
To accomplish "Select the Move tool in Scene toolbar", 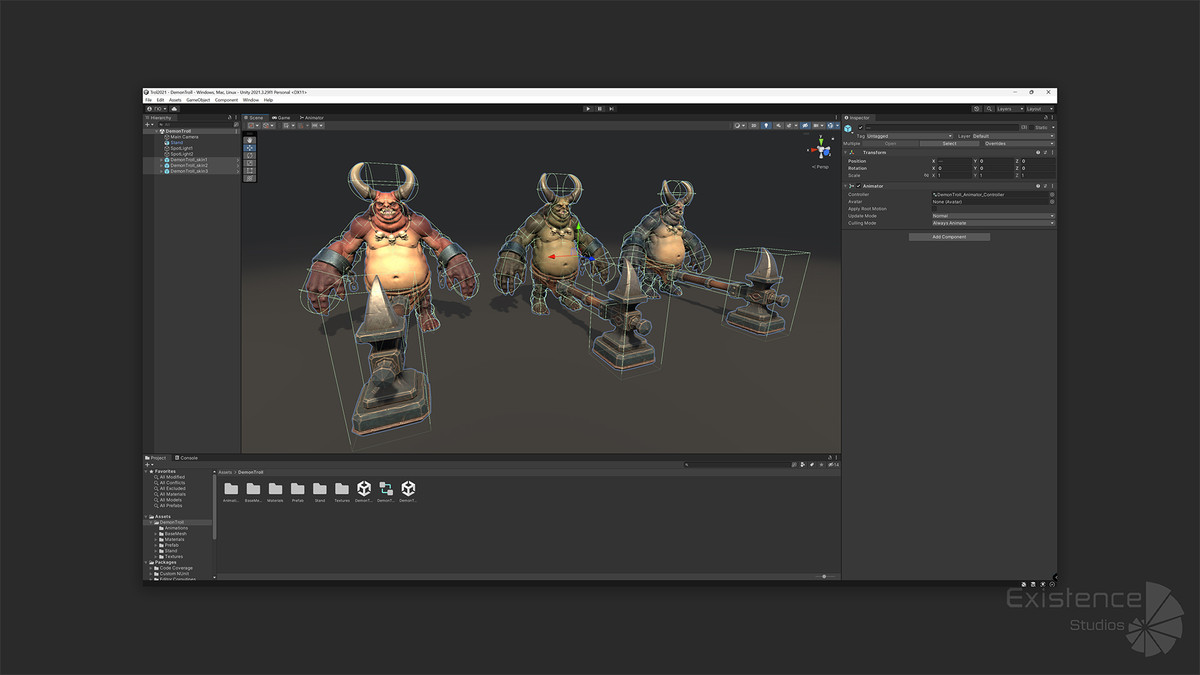I will [x=250, y=148].
